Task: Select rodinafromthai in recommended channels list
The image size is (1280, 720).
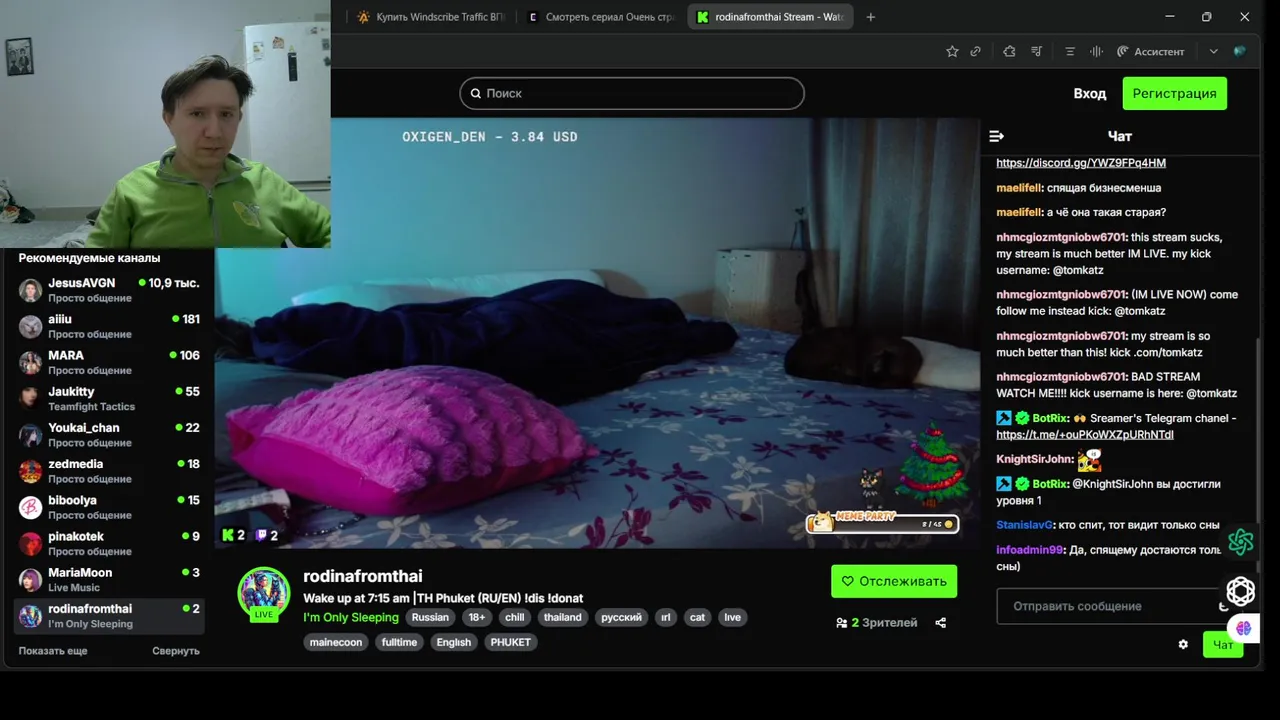Action: point(110,616)
